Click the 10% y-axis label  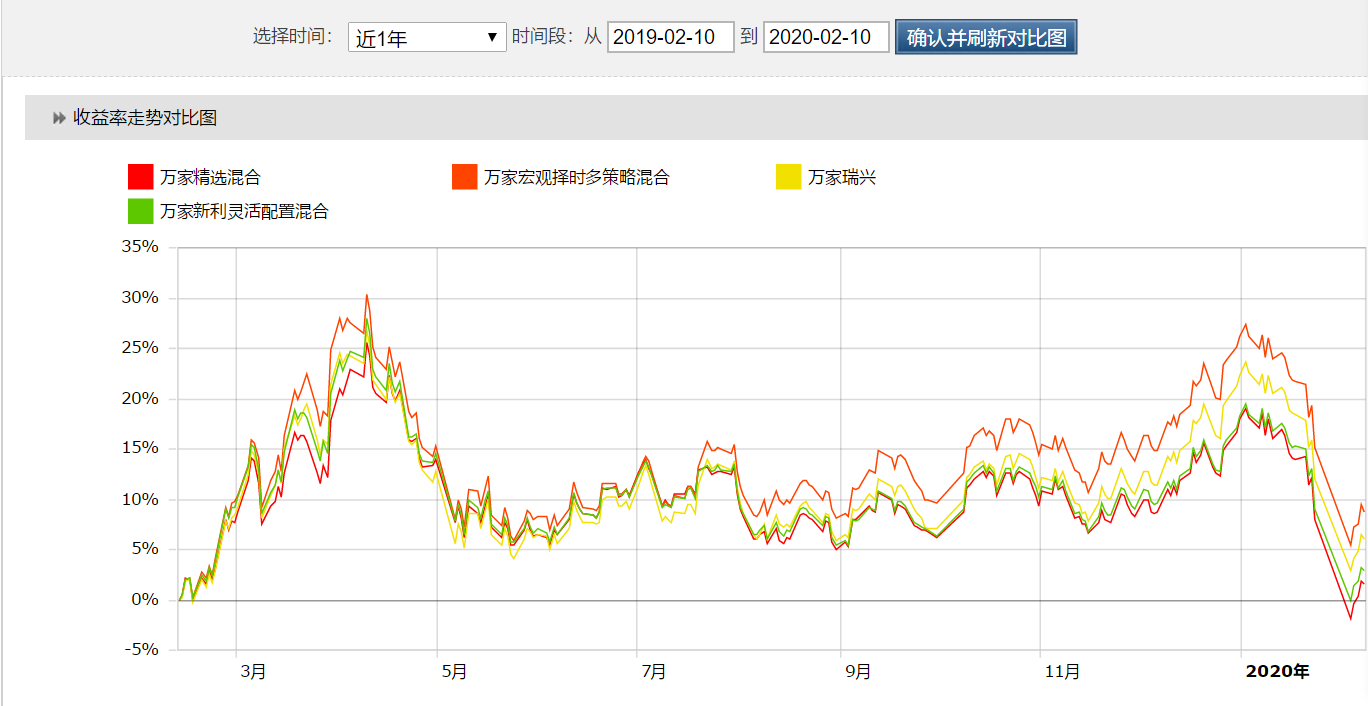(140, 499)
